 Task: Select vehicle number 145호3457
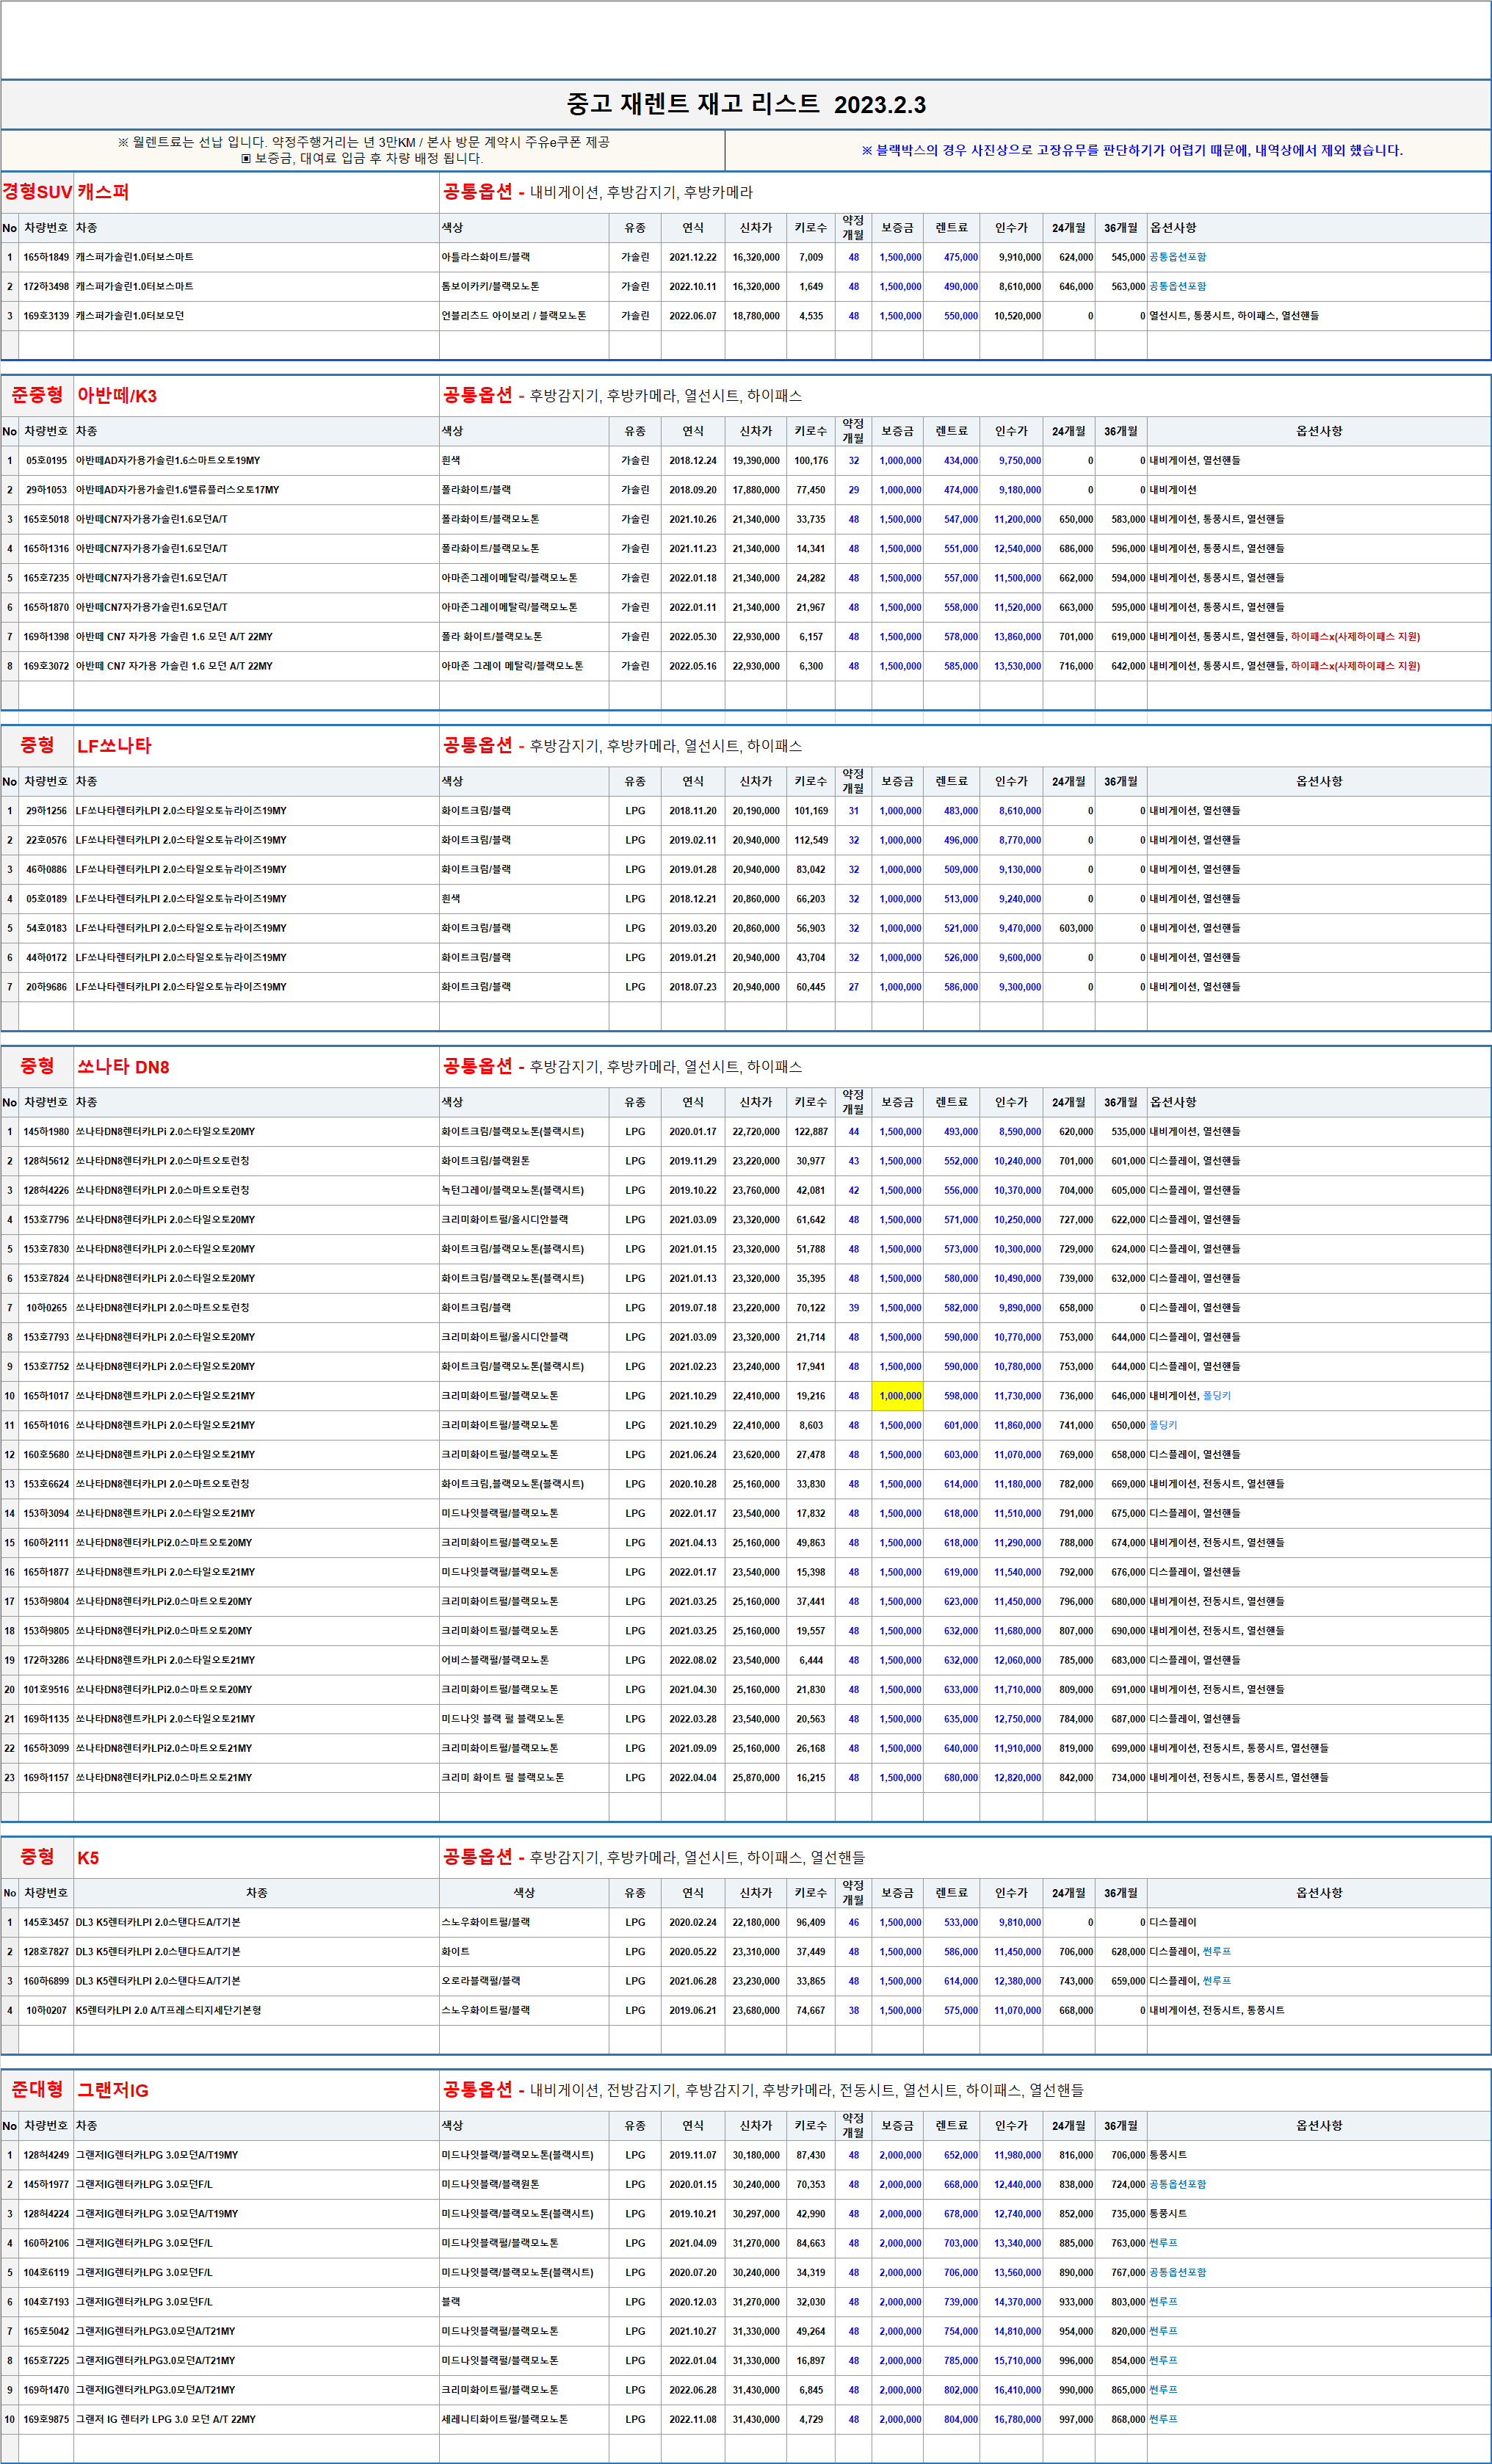pyautogui.click(x=46, y=1922)
